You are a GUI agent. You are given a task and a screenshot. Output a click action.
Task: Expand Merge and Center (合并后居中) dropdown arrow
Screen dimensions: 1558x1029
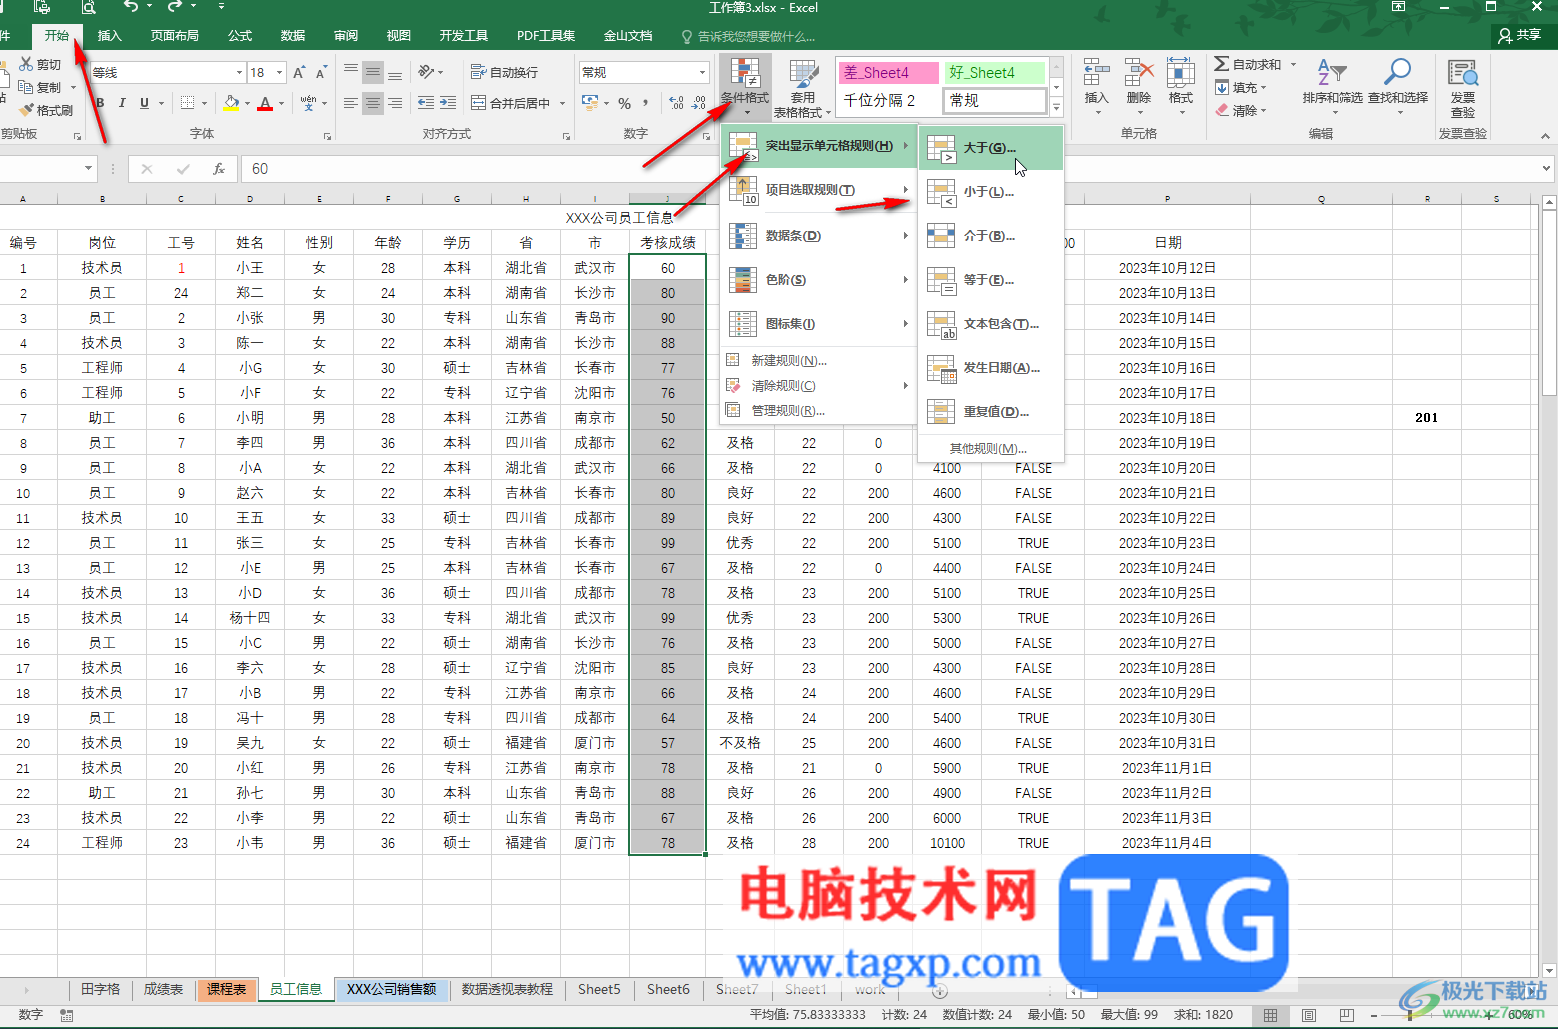(562, 103)
